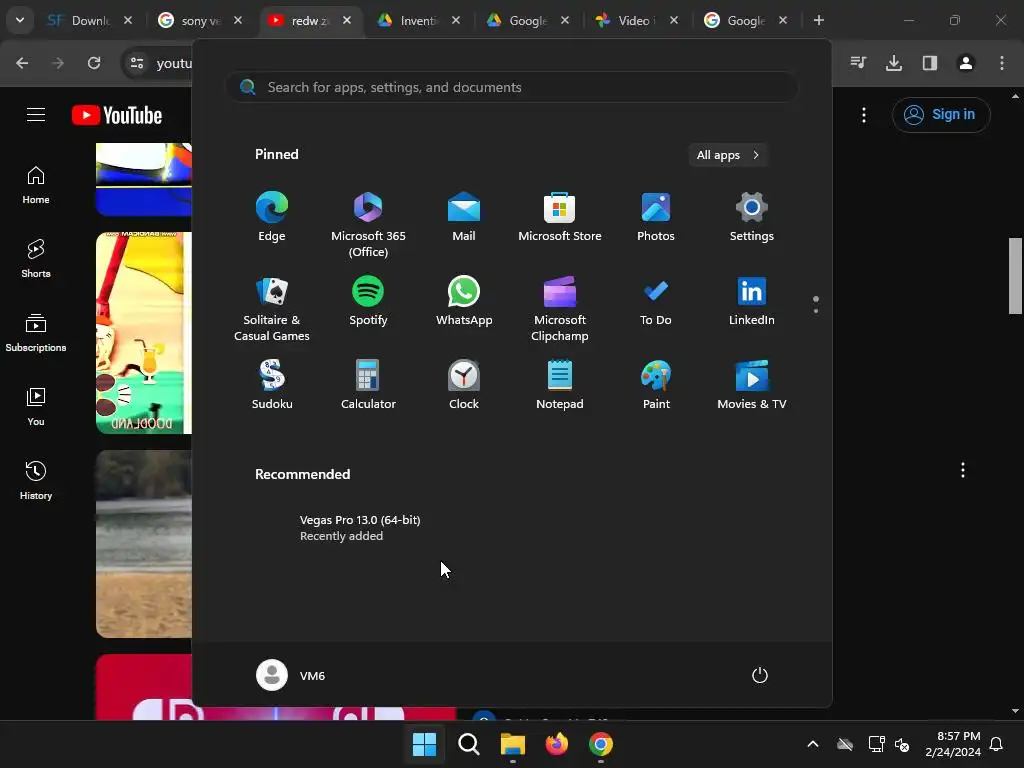Open the Mail app
Image resolution: width=1024 pixels, height=768 pixels.
pos(464,217)
